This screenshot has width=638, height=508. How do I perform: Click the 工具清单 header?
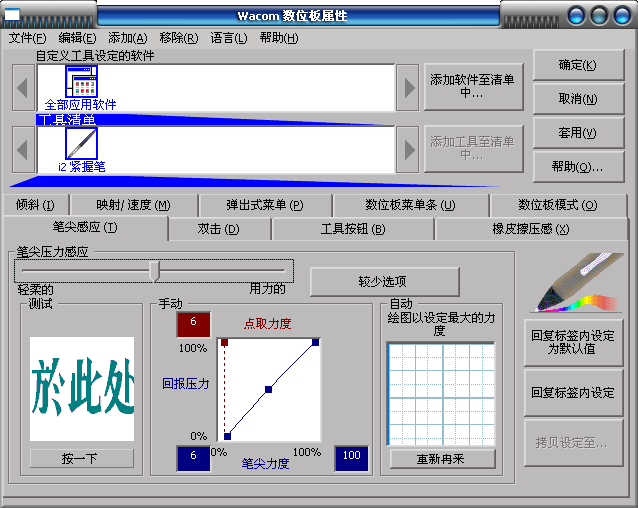(x=67, y=120)
